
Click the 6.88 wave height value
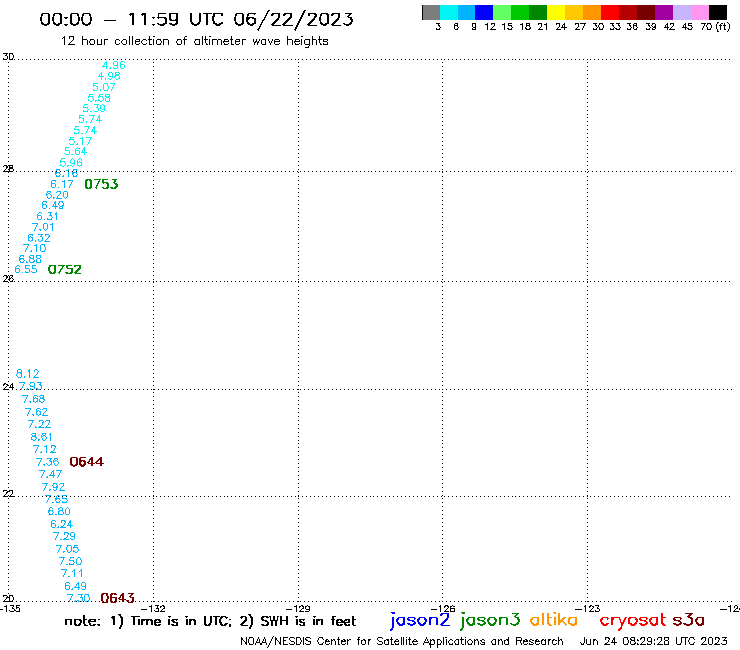(x=30, y=259)
